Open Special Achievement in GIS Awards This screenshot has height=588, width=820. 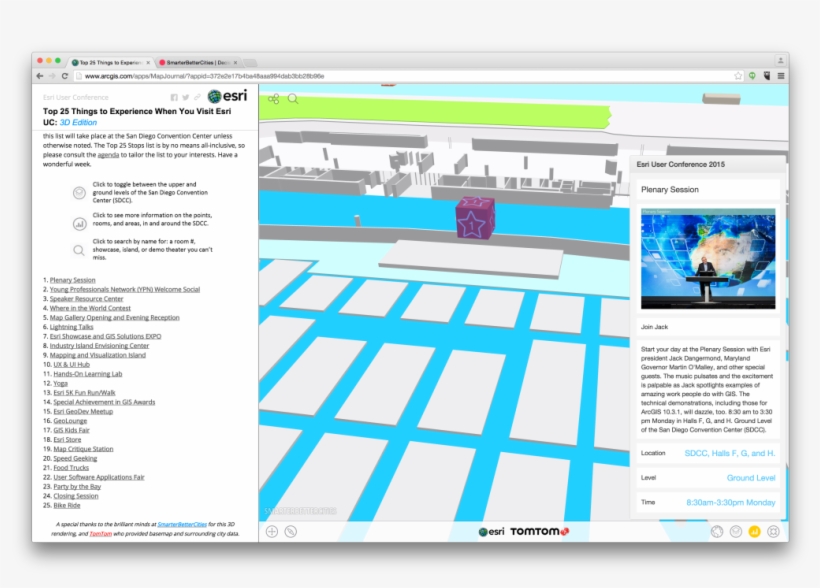click(x=104, y=402)
